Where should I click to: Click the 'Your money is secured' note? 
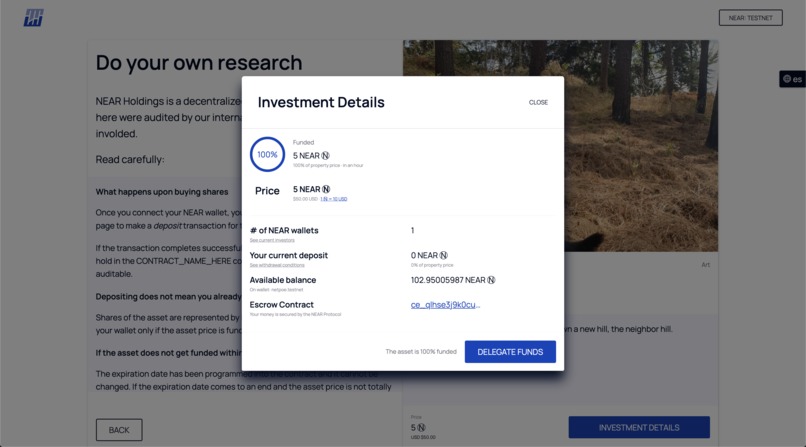click(x=295, y=314)
